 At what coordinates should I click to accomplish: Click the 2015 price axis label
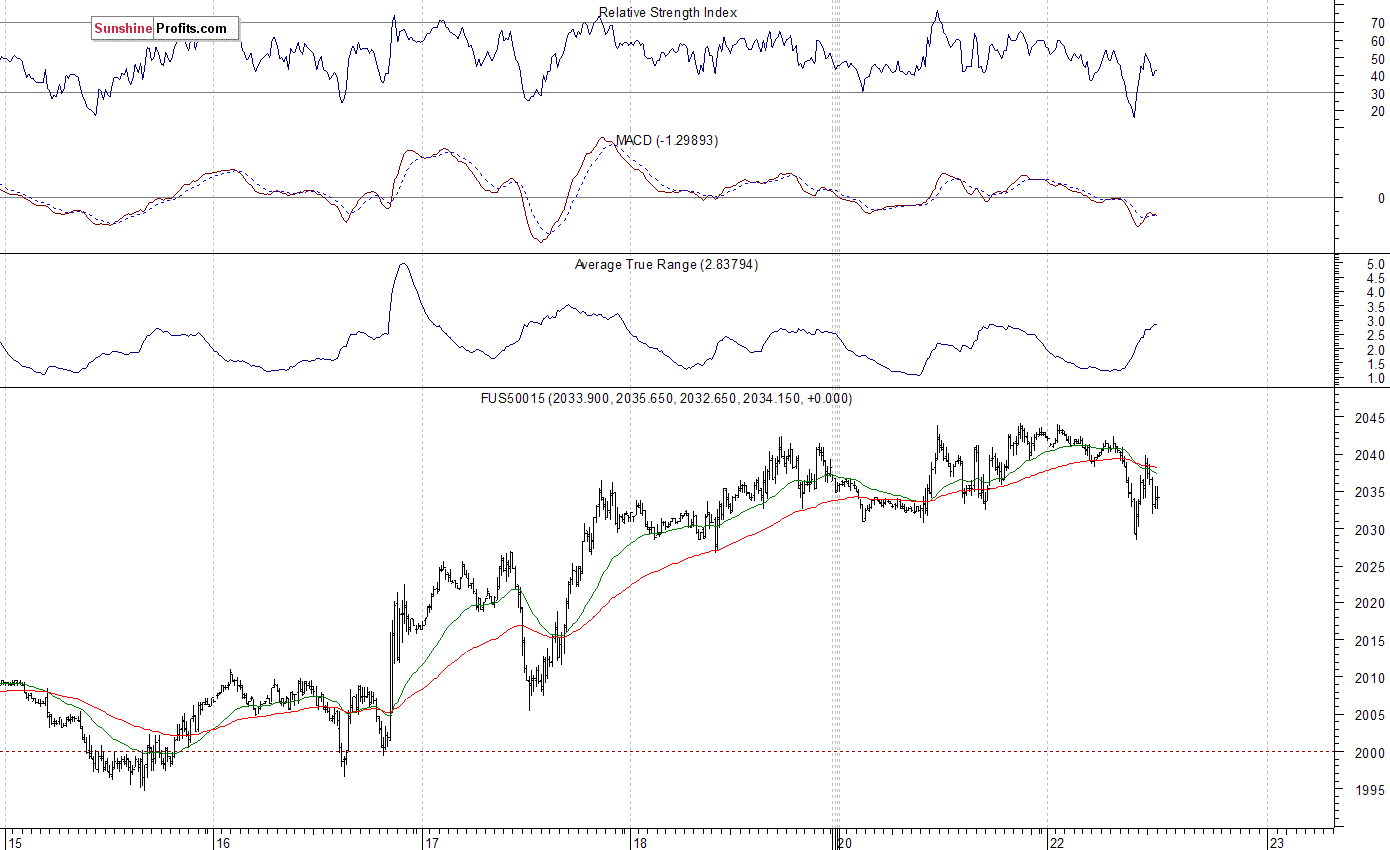[1371, 641]
